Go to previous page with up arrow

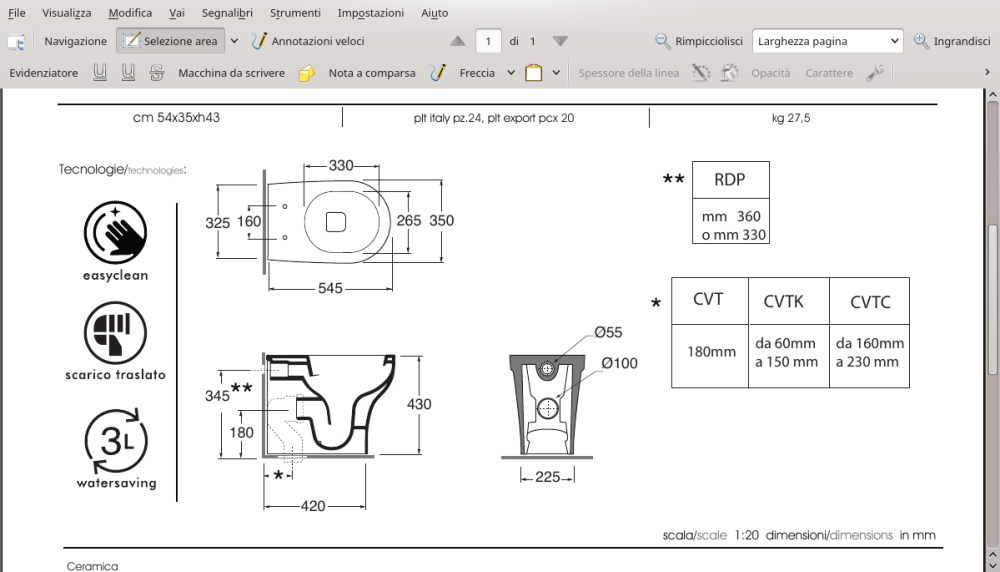click(457, 41)
